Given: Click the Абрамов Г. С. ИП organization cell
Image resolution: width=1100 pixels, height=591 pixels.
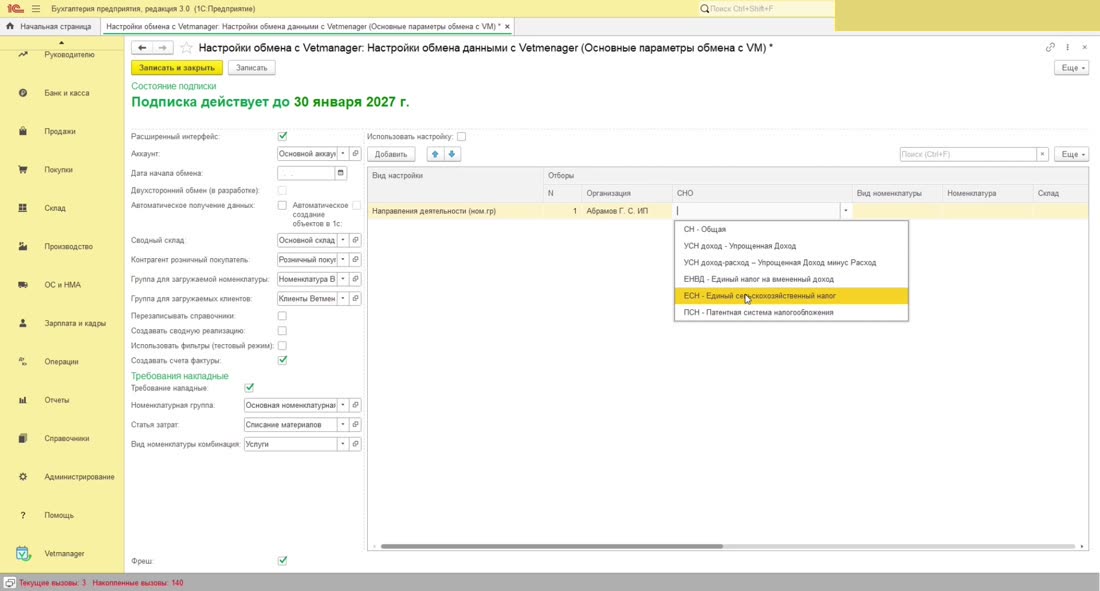Looking at the screenshot, I should coord(627,211).
